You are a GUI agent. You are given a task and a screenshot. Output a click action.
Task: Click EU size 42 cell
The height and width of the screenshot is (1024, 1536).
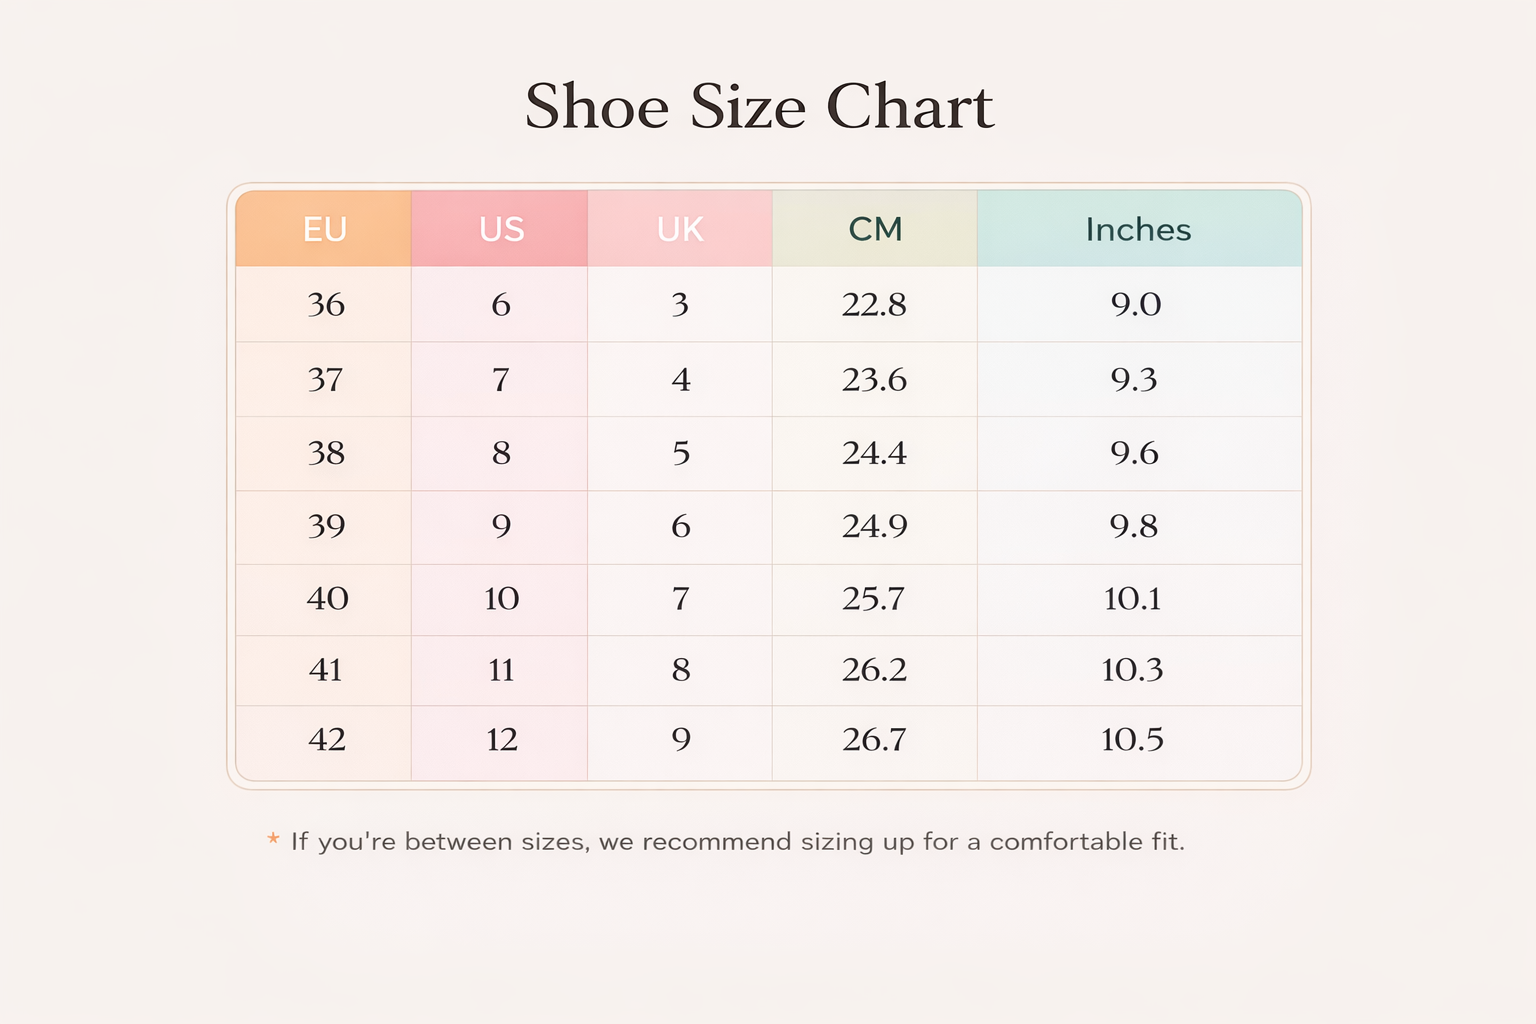click(326, 740)
